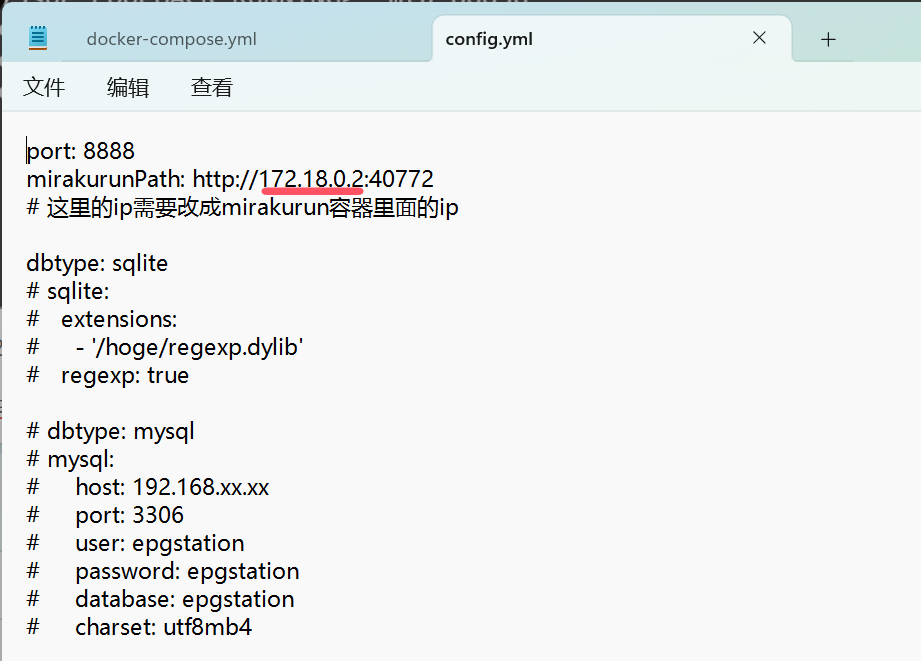Place the cursor on the dbtype: sqlite line

point(97,263)
